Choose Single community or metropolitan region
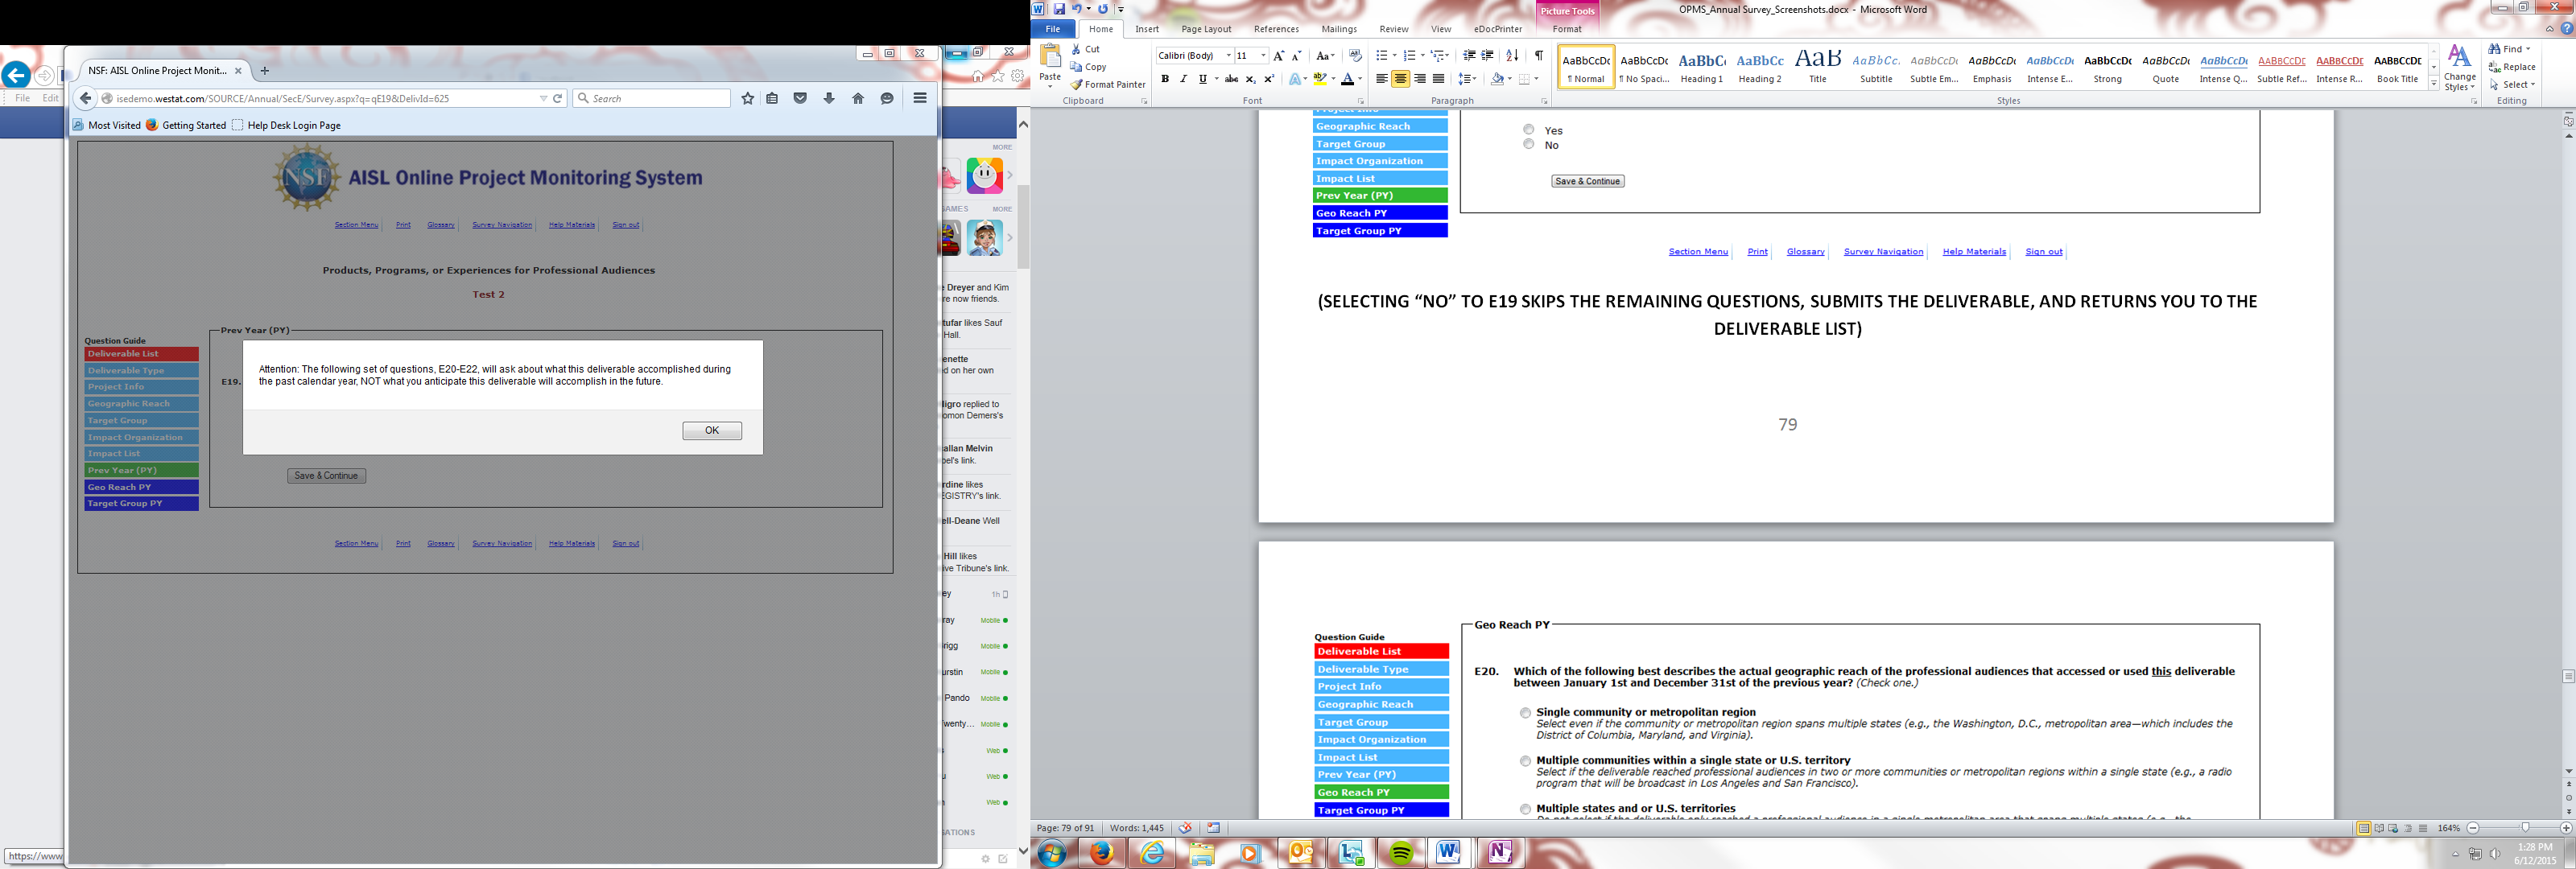This screenshot has width=2576, height=869. point(1525,713)
